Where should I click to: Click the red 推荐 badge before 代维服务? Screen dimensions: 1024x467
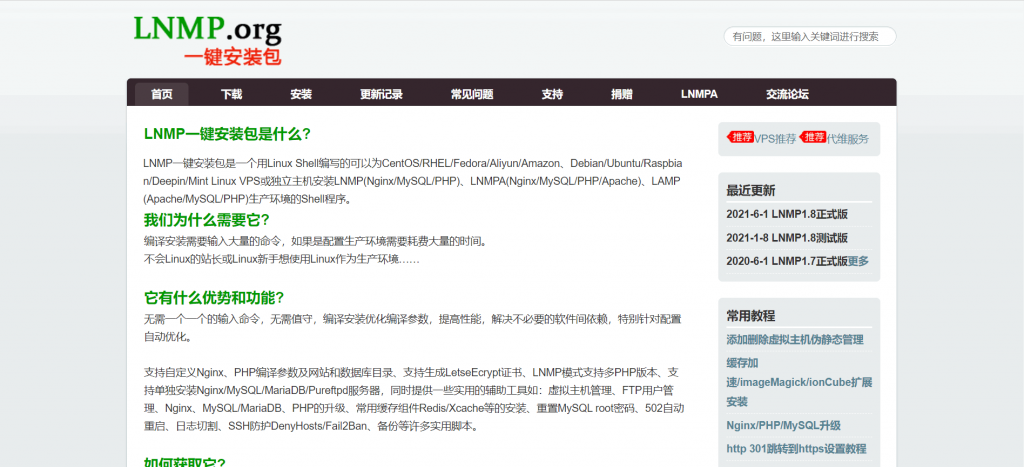(812, 137)
